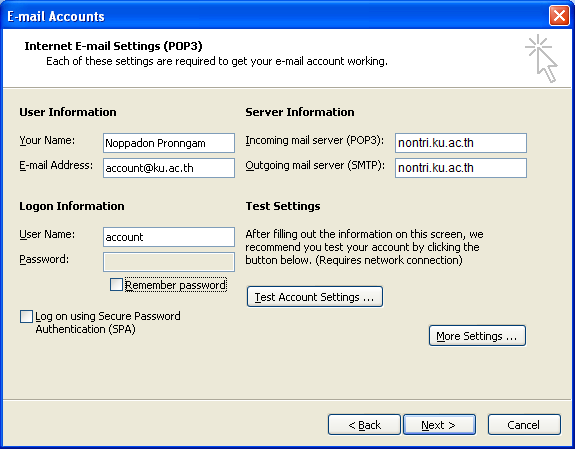Click the Test Account Settings button
This screenshot has height=449, width=575.
tap(315, 297)
